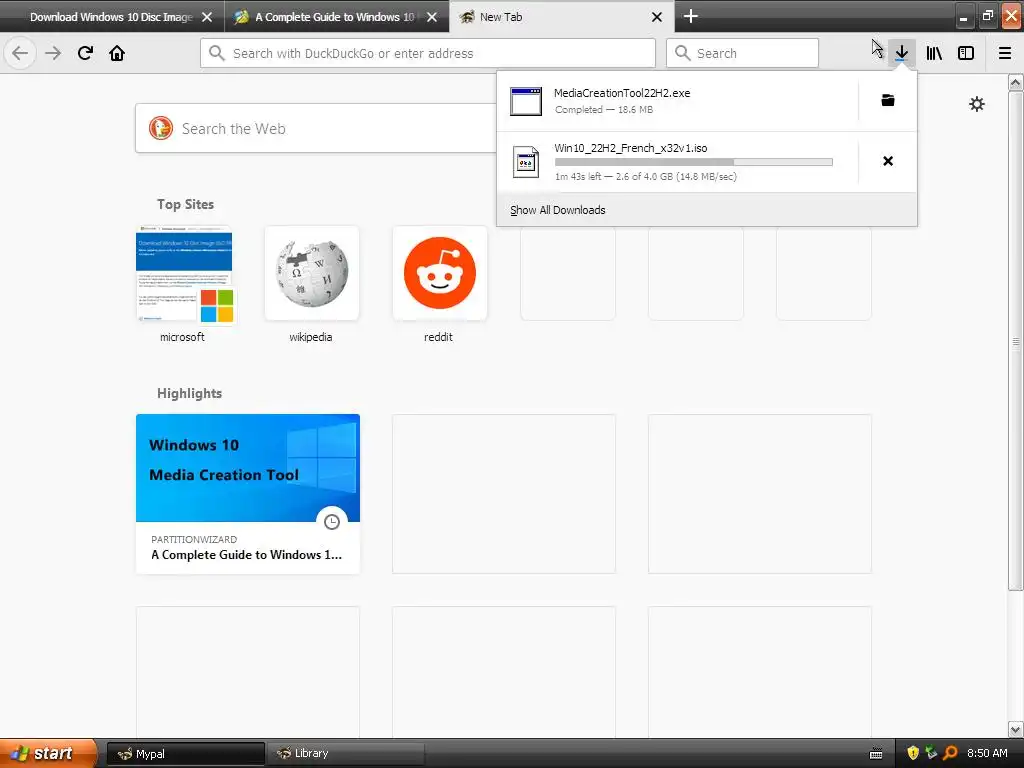Screen dimensions: 1024x768
Task: Switch to A Complete Guide to Windows 10 tab
Action: point(336,16)
